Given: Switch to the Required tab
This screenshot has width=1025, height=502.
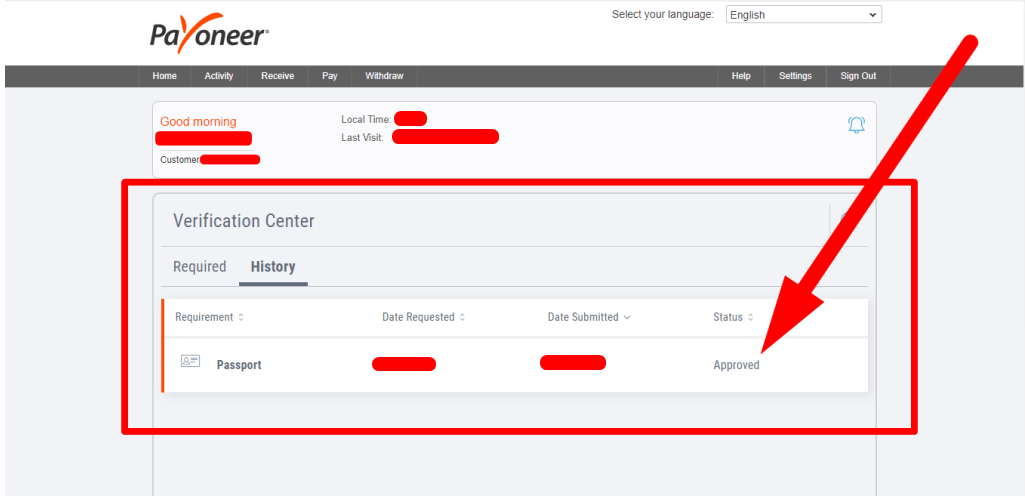Looking at the screenshot, I should point(199,267).
